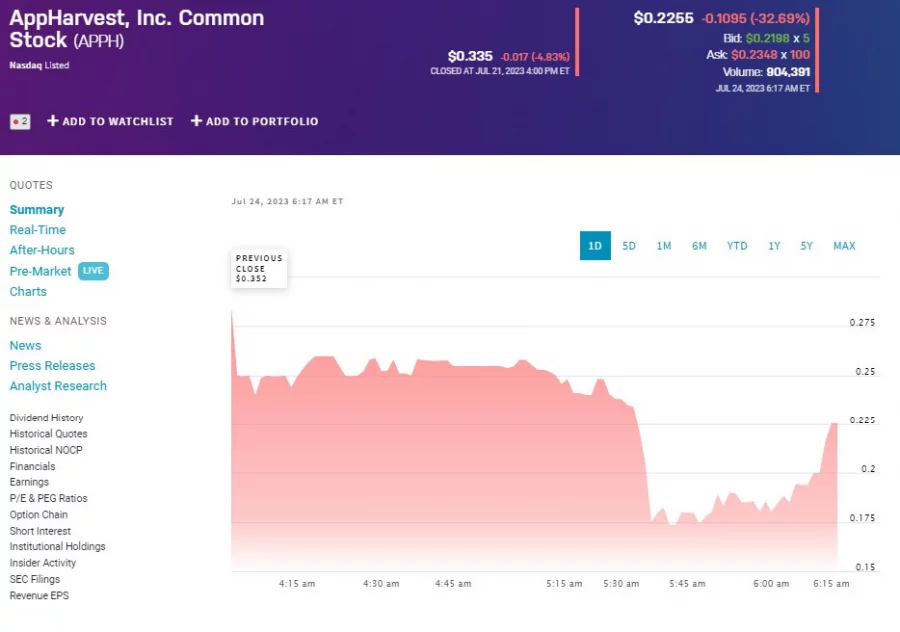The width and height of the screenshot is (900, 632).
Task: Select the MAX chart timeframe
Action: (844, 245)
